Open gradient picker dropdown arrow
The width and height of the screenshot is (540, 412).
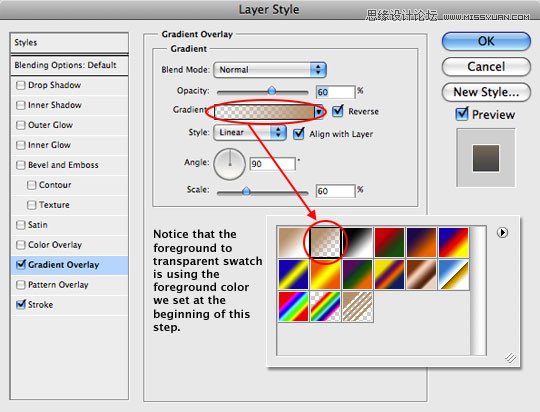tap(319, 112)
